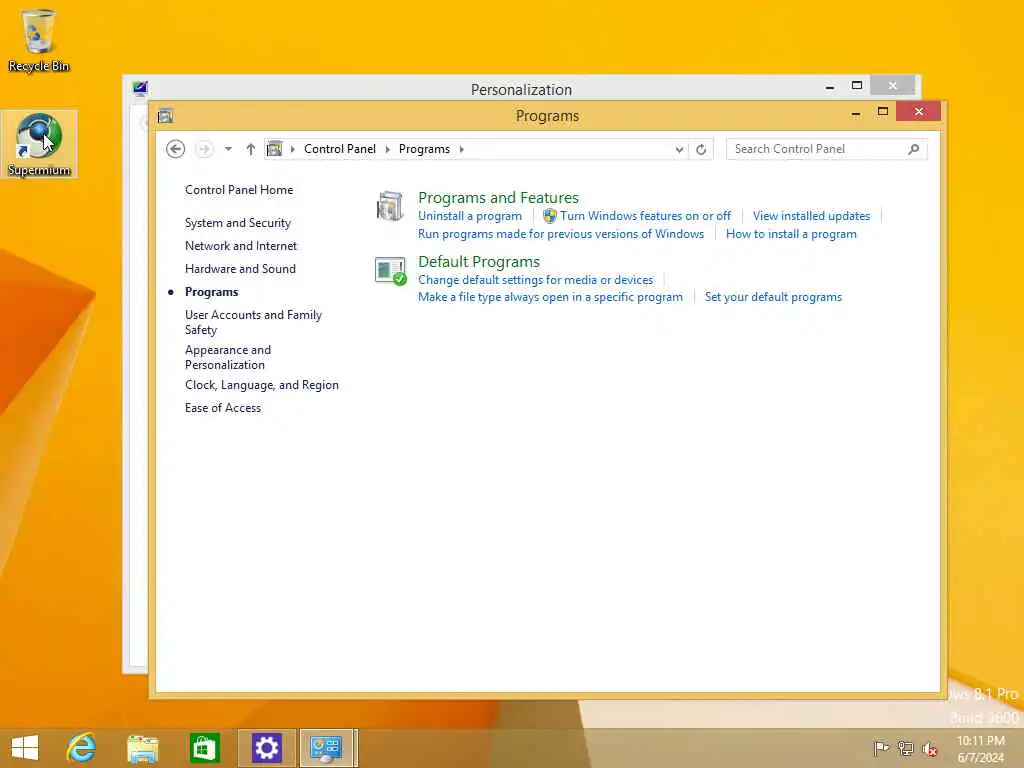
Task: Open View installed updates
Action: tap(811, 216)
